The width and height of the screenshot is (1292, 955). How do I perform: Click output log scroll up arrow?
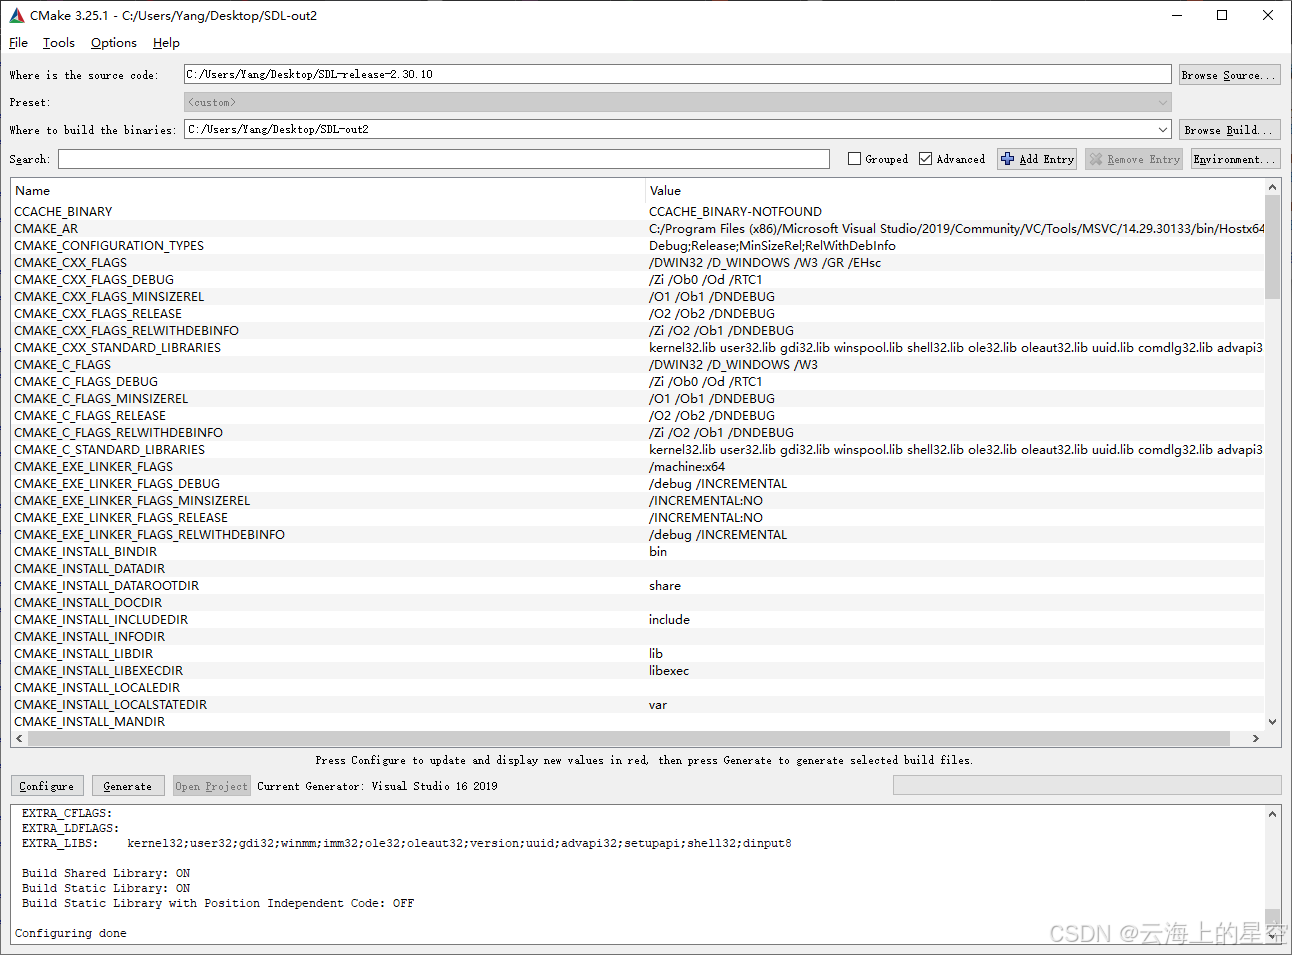(x=1272, y=814)
